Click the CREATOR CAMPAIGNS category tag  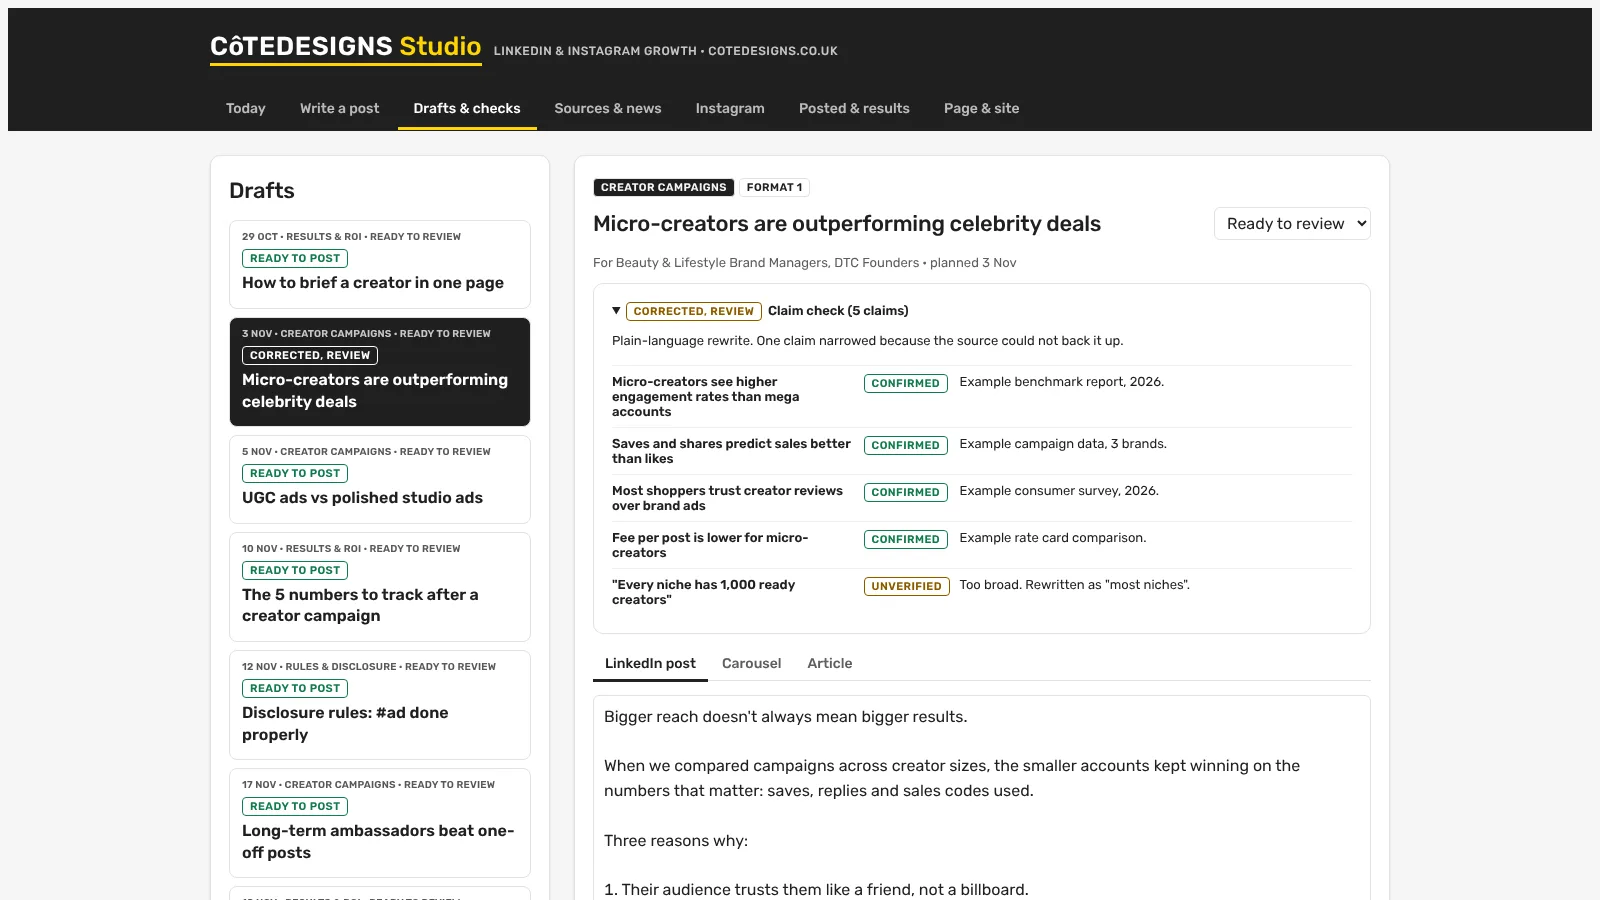[x=664, y=187]
